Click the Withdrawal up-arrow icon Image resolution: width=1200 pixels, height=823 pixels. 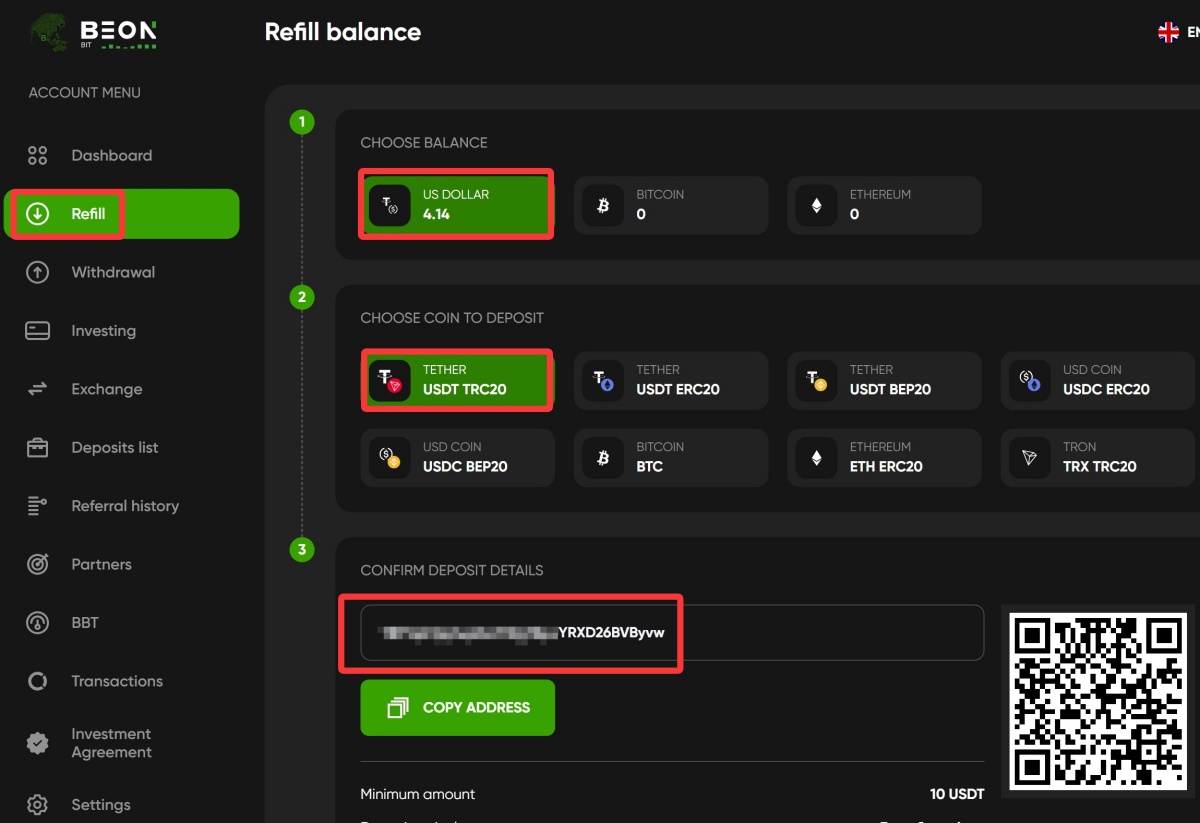coord(38,272)
